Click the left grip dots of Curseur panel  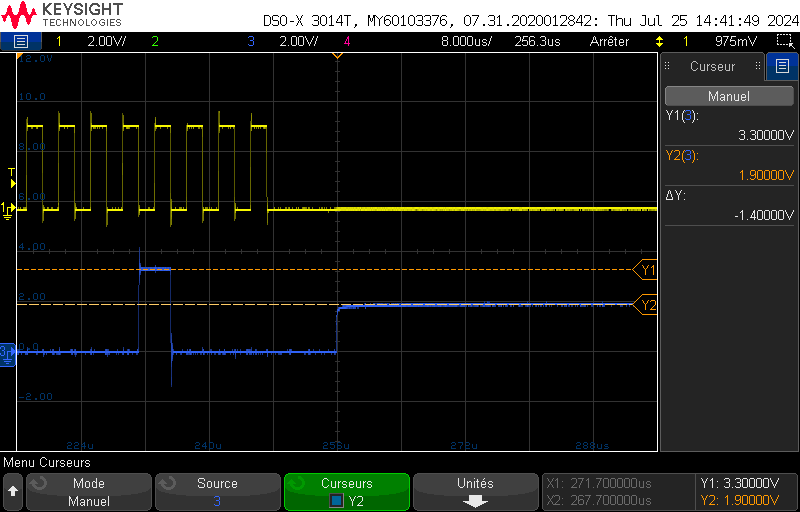tap(667, 66)
